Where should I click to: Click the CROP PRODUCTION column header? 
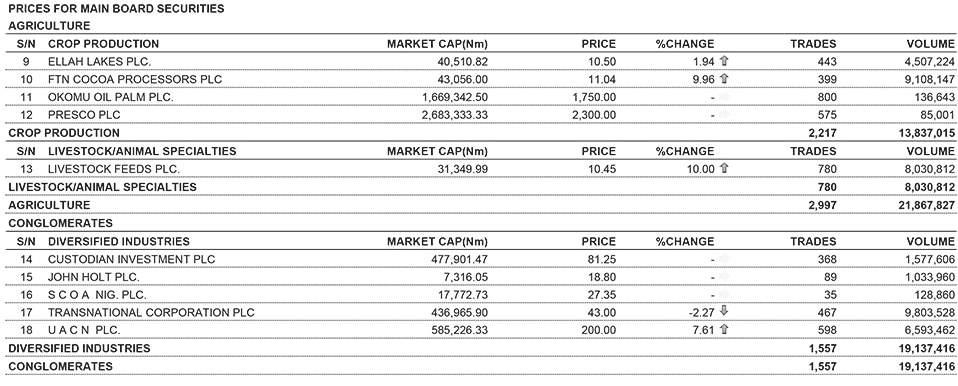[x=103, y=44]
